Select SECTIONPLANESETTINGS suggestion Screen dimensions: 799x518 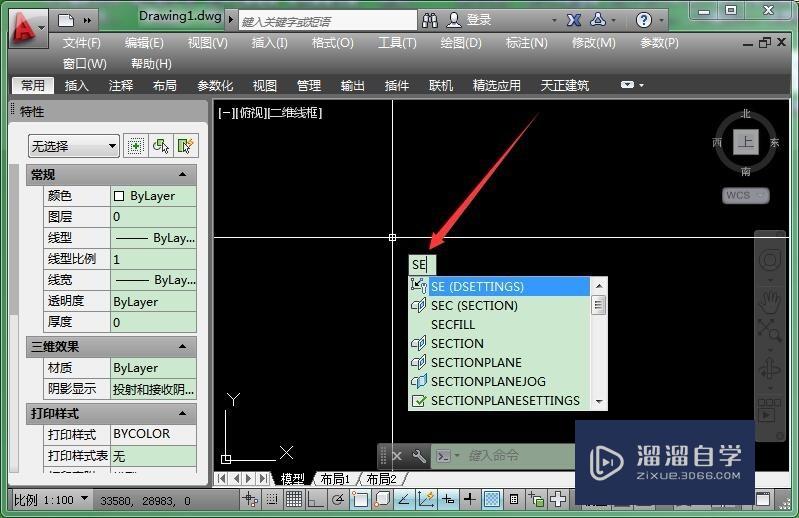coord(499,401)
